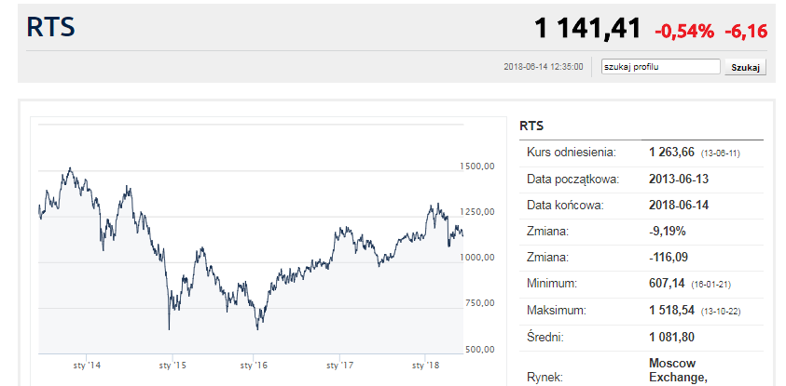Click the sty '14 axis label
Viewport: 786px width, 386px height.
tap(87, 366)
